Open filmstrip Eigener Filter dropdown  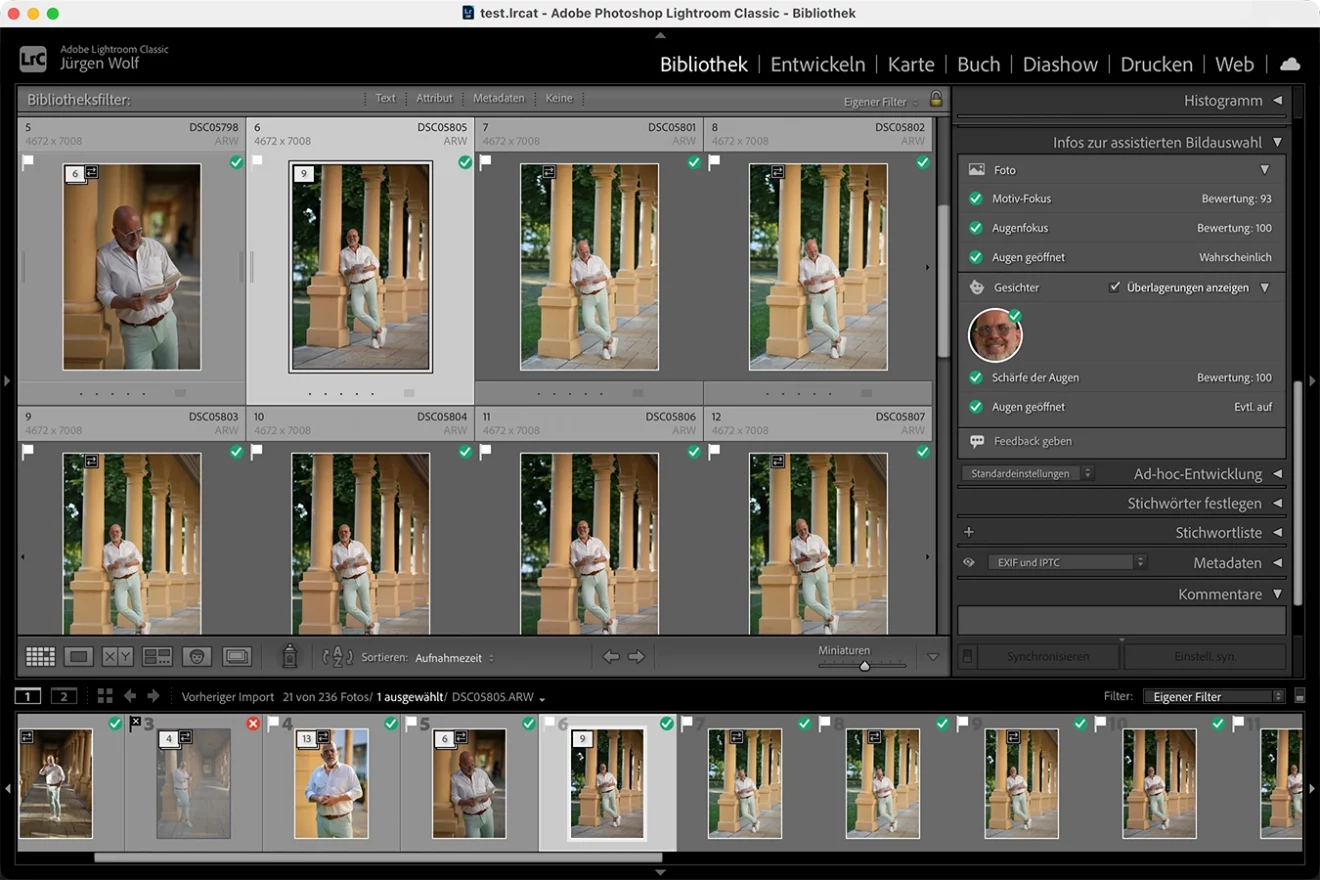[1214, 696]
